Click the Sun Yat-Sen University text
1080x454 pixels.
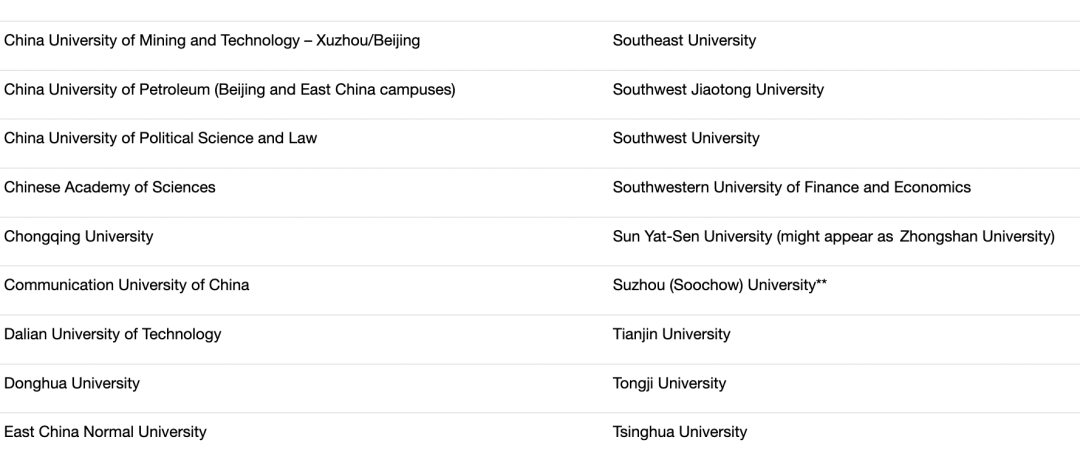(x=692, y=236)
